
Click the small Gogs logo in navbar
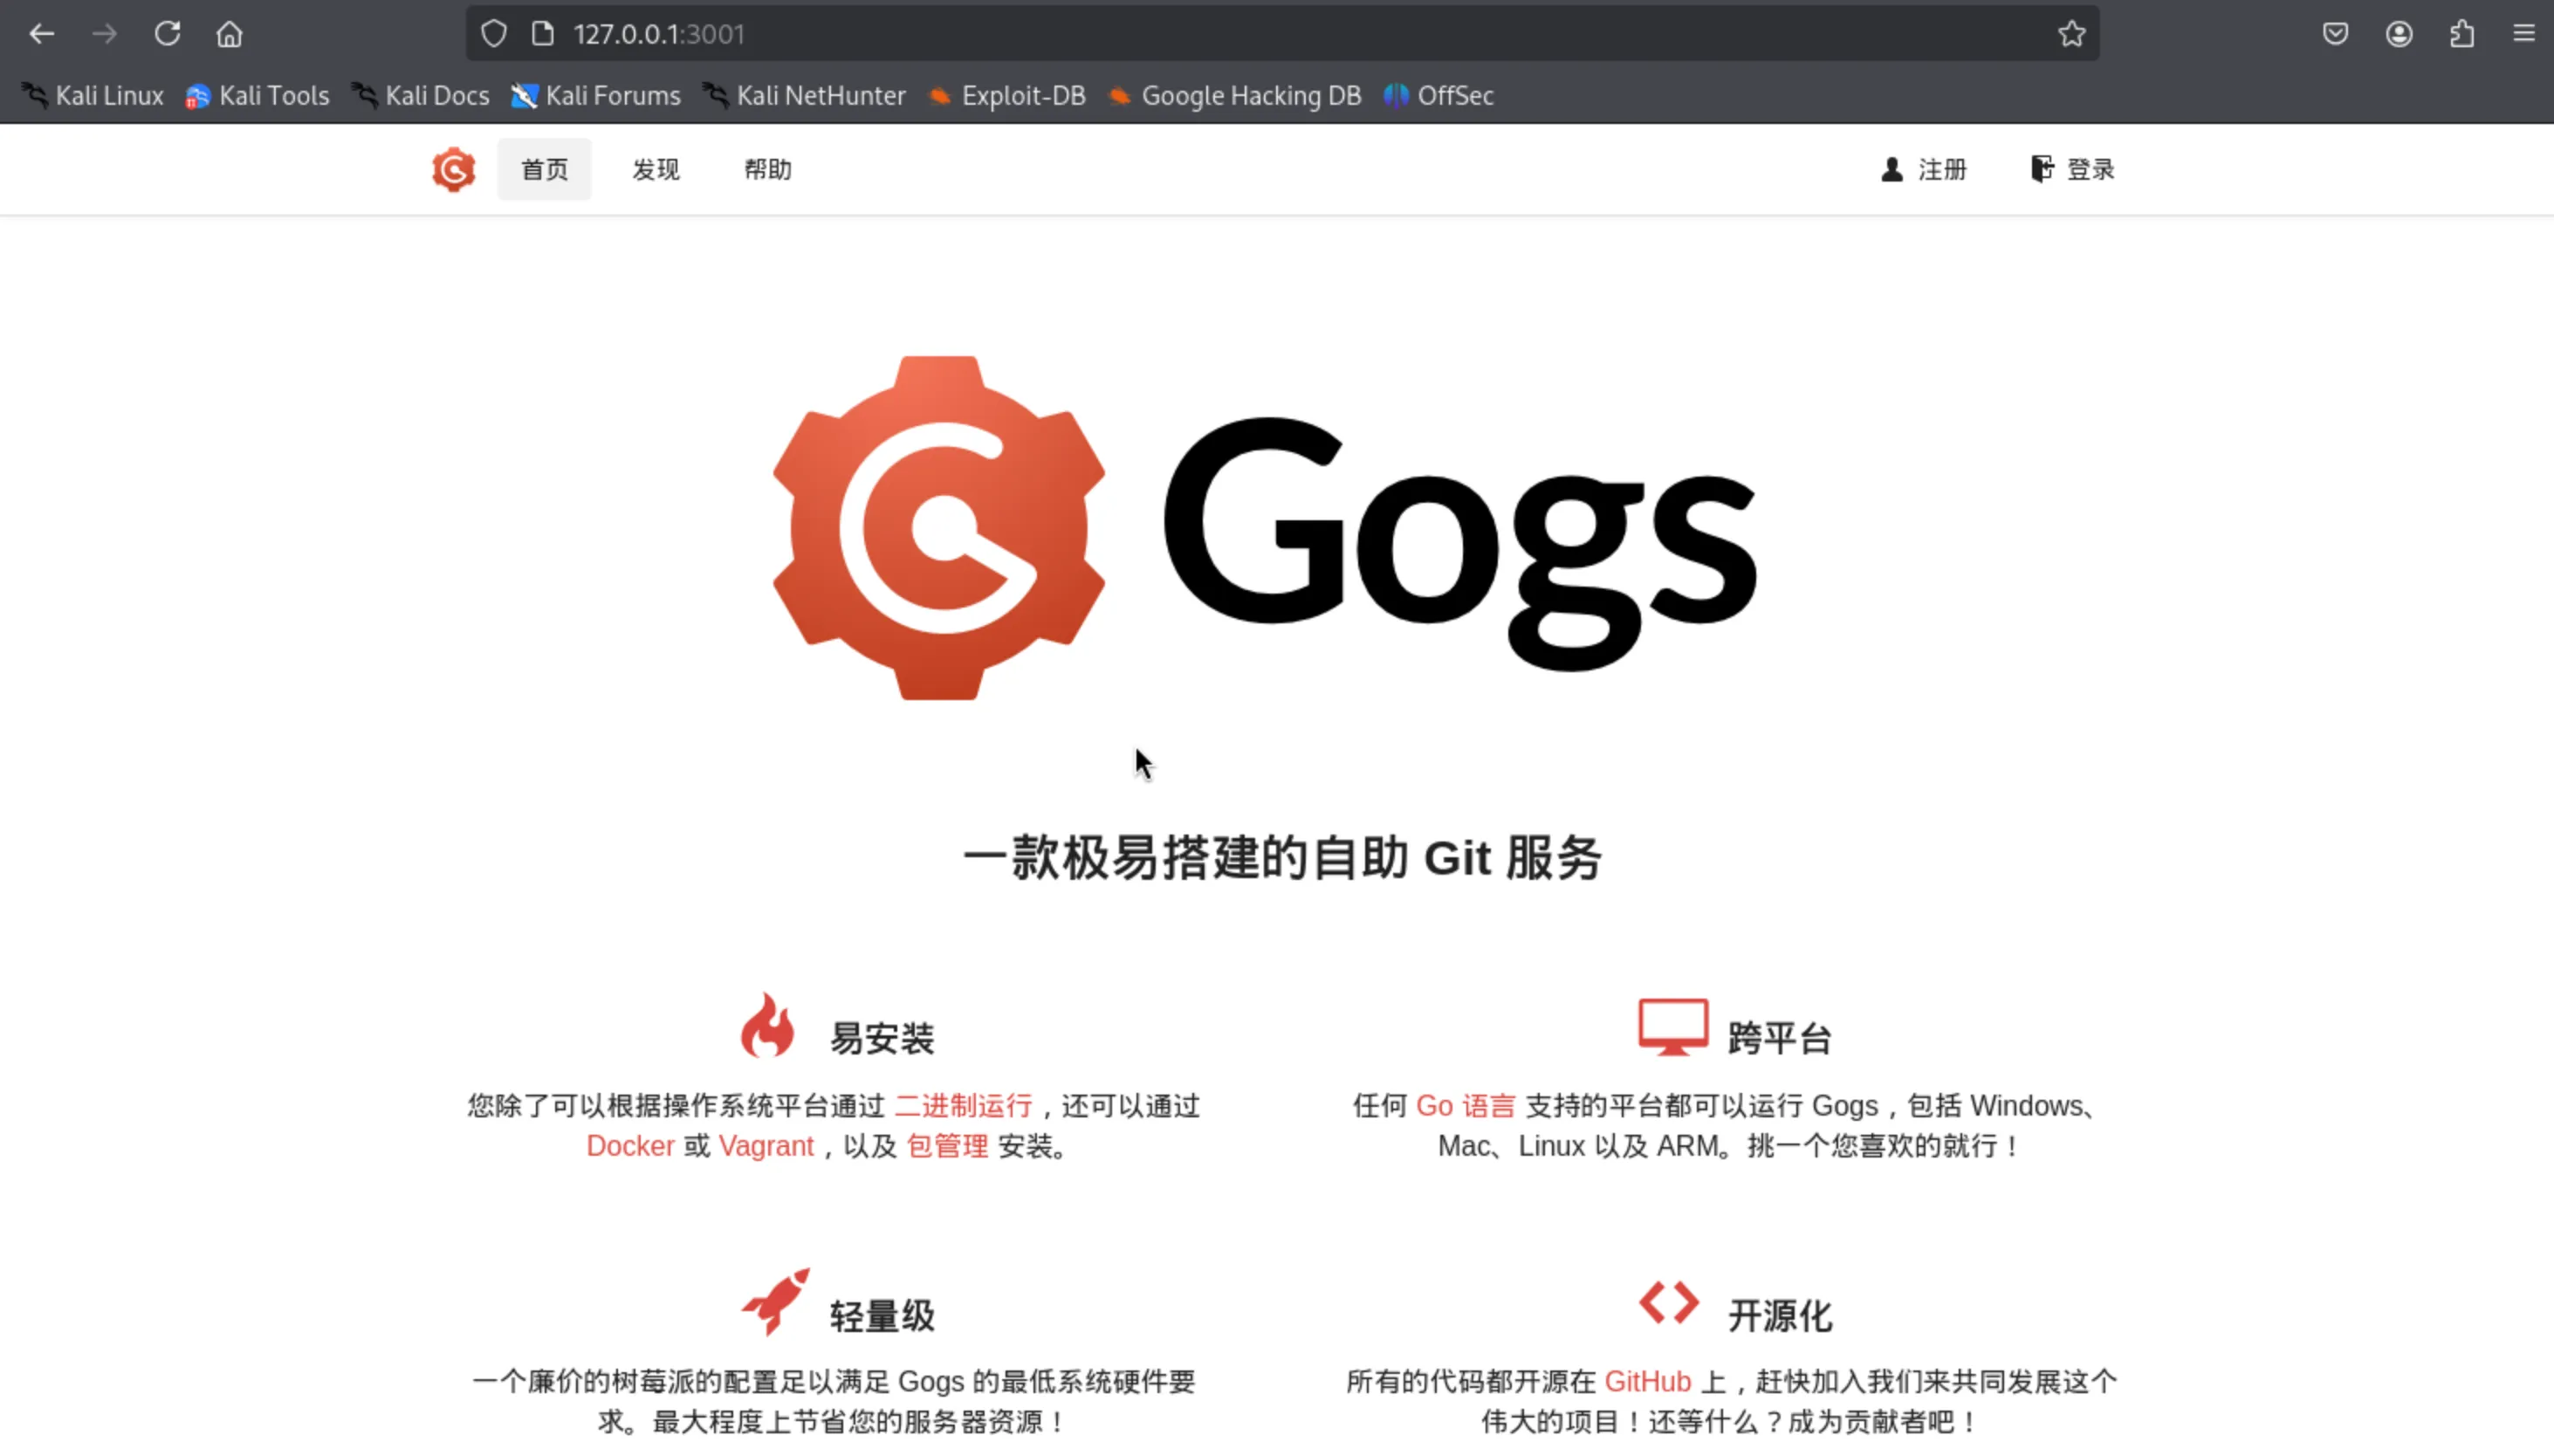click(453, 169)
